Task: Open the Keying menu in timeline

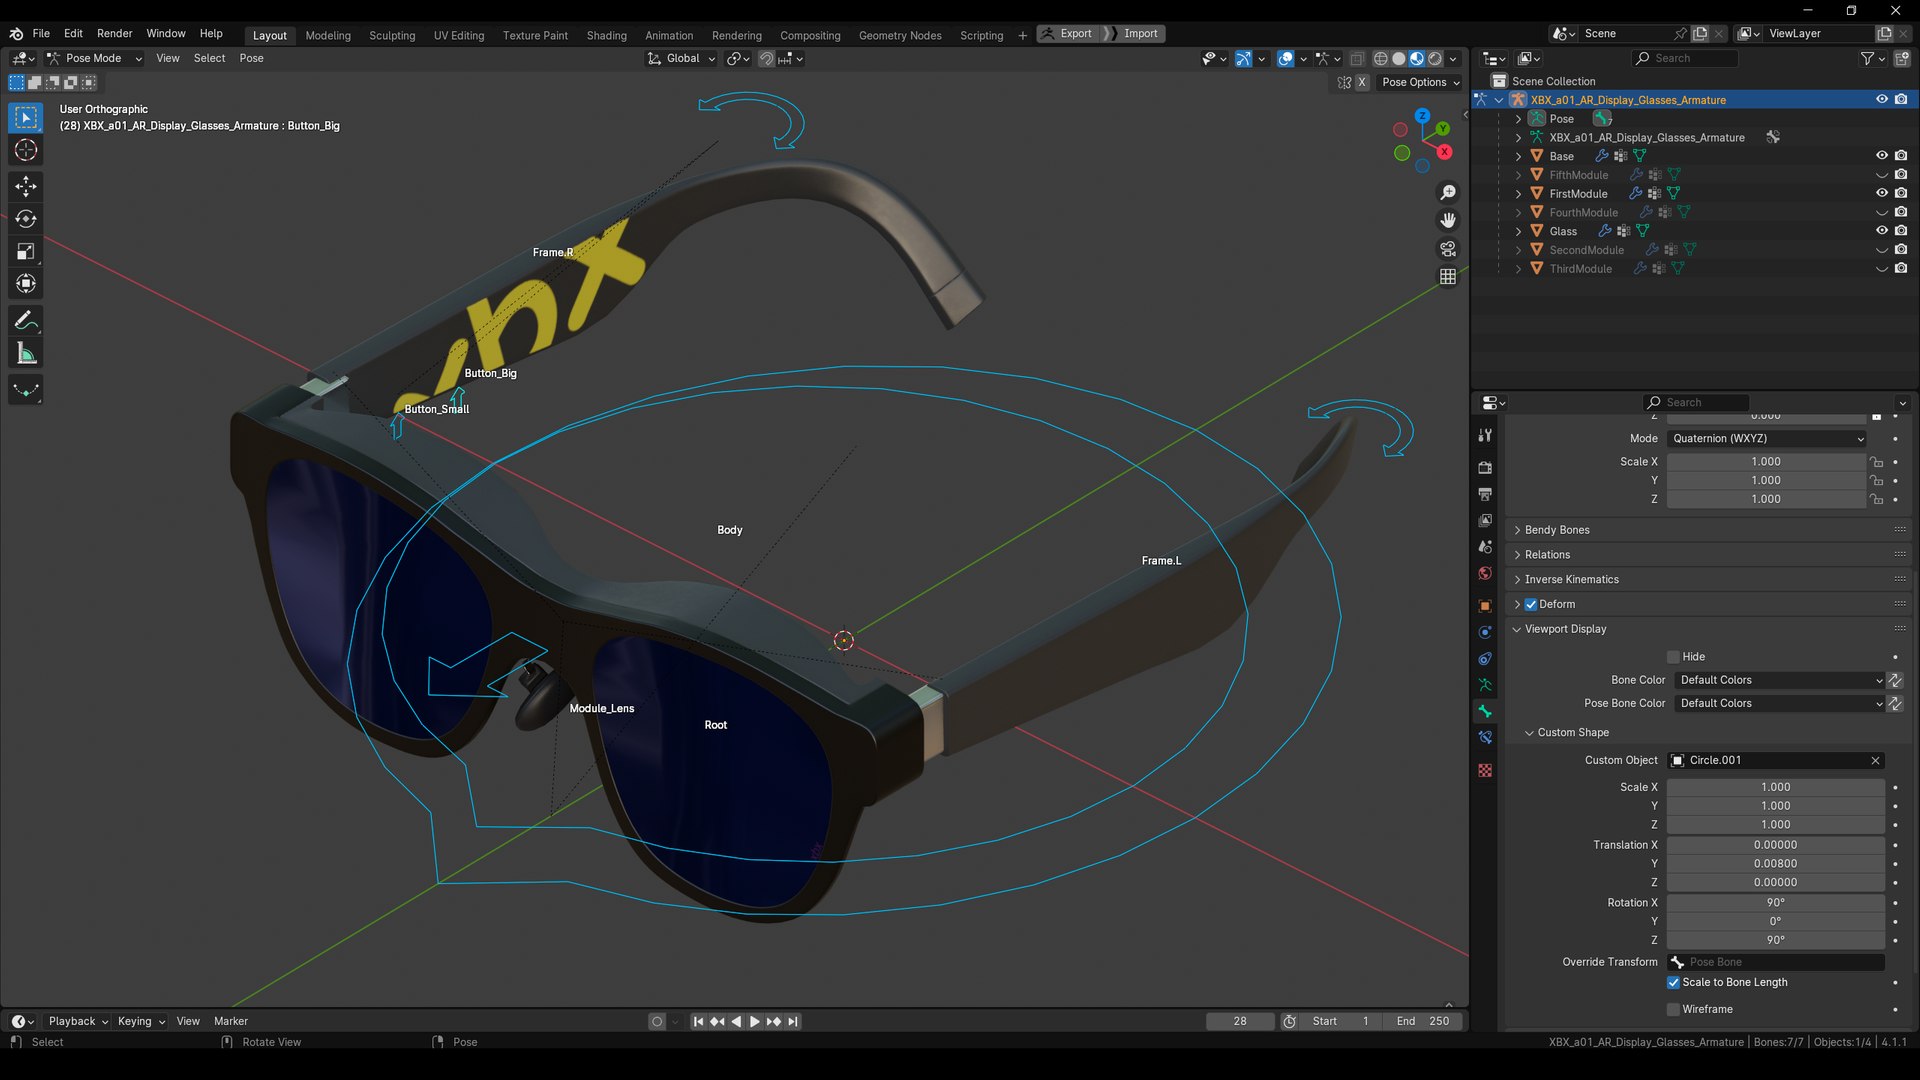Action: pyautogui.click(x=141, y=1021)
